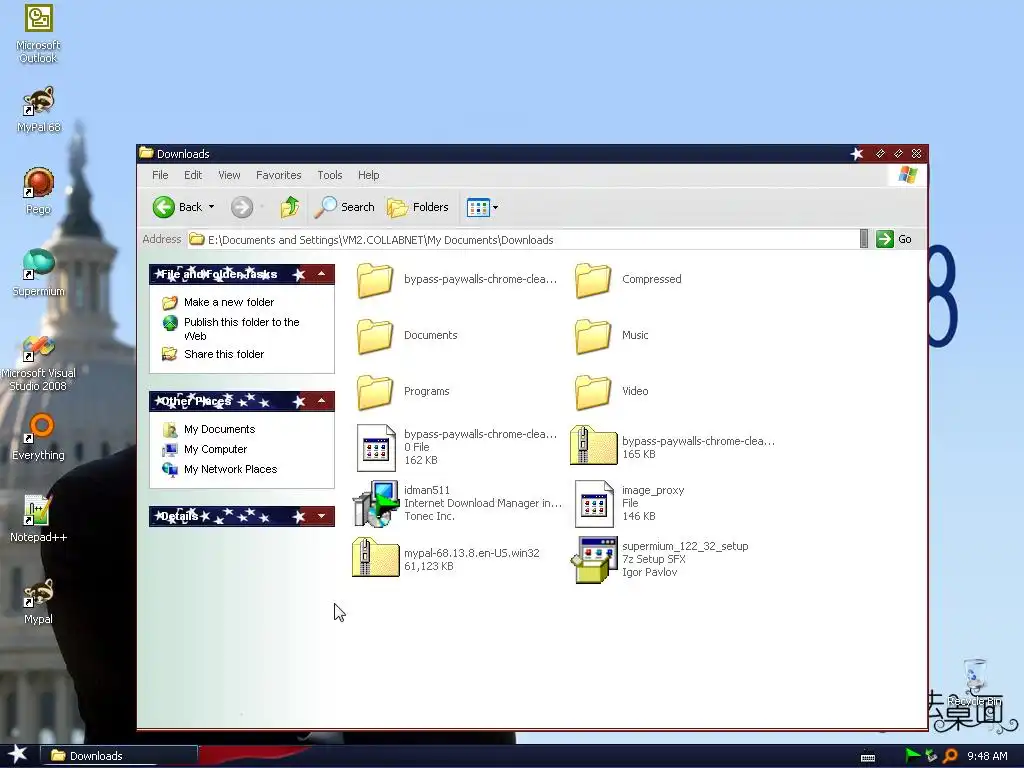Select the 165 KB bypass-paywalls zip archive
The image size is (1024, 768).
click(673, 447)
